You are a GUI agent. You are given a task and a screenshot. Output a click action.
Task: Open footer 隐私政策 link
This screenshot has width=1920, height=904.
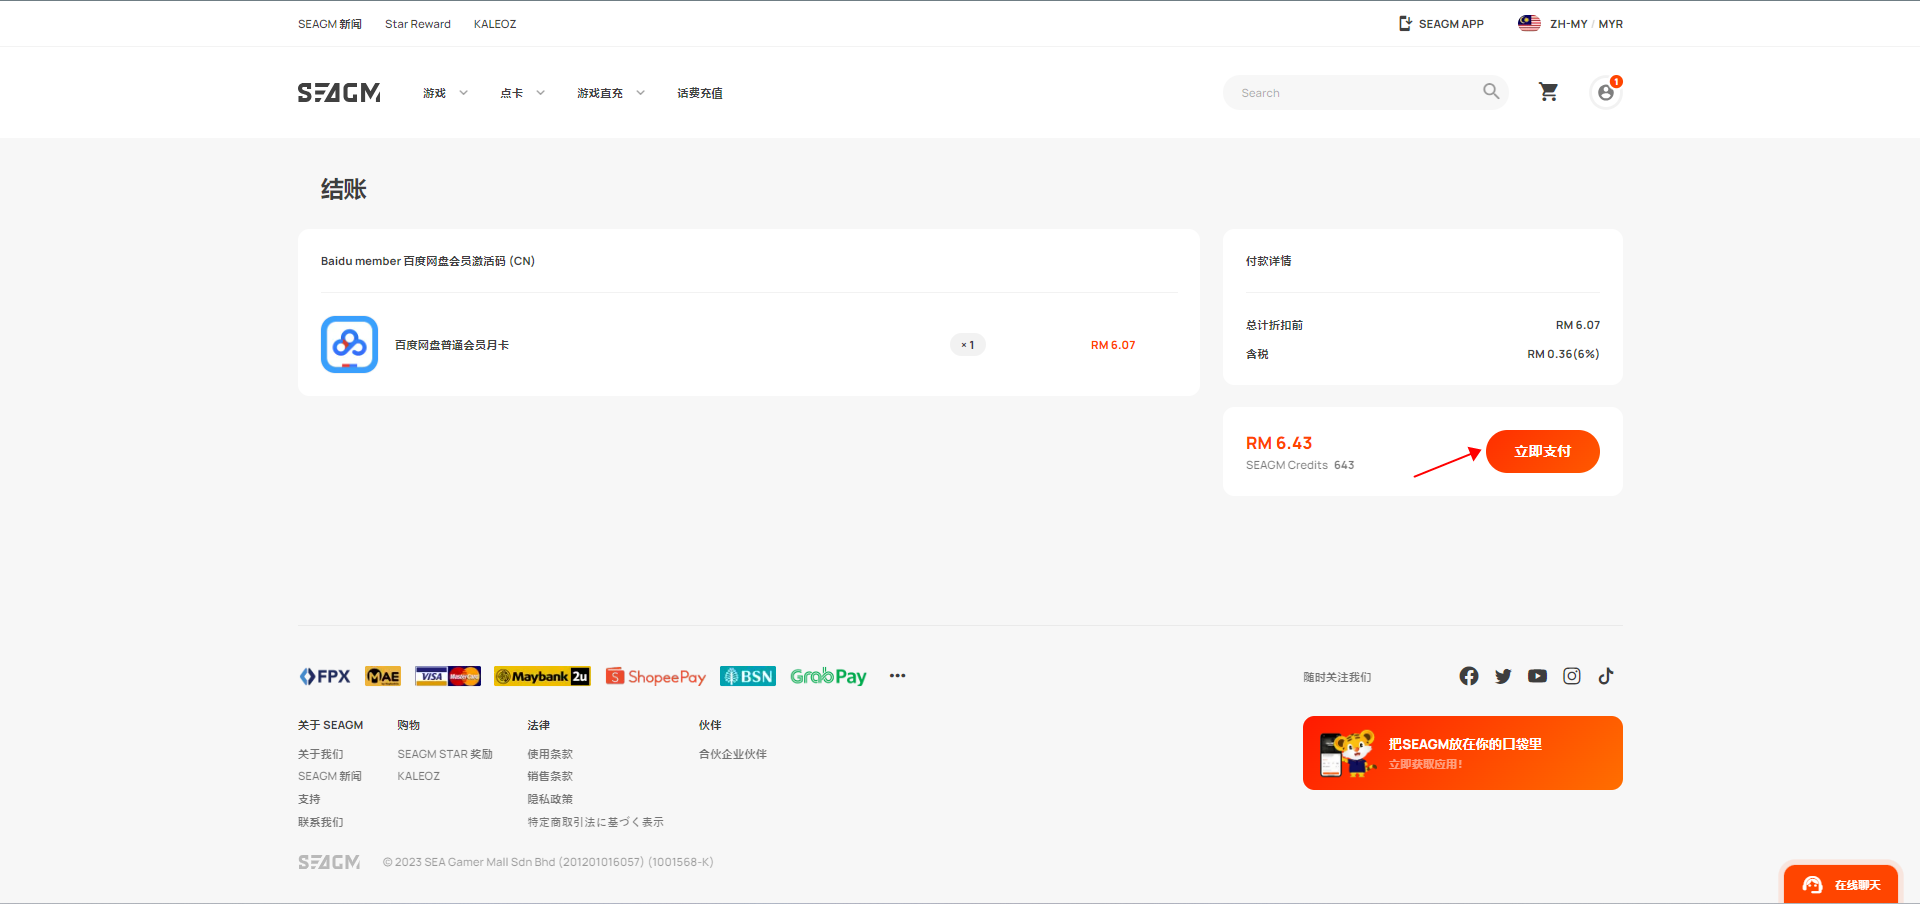tap(550, 799)
